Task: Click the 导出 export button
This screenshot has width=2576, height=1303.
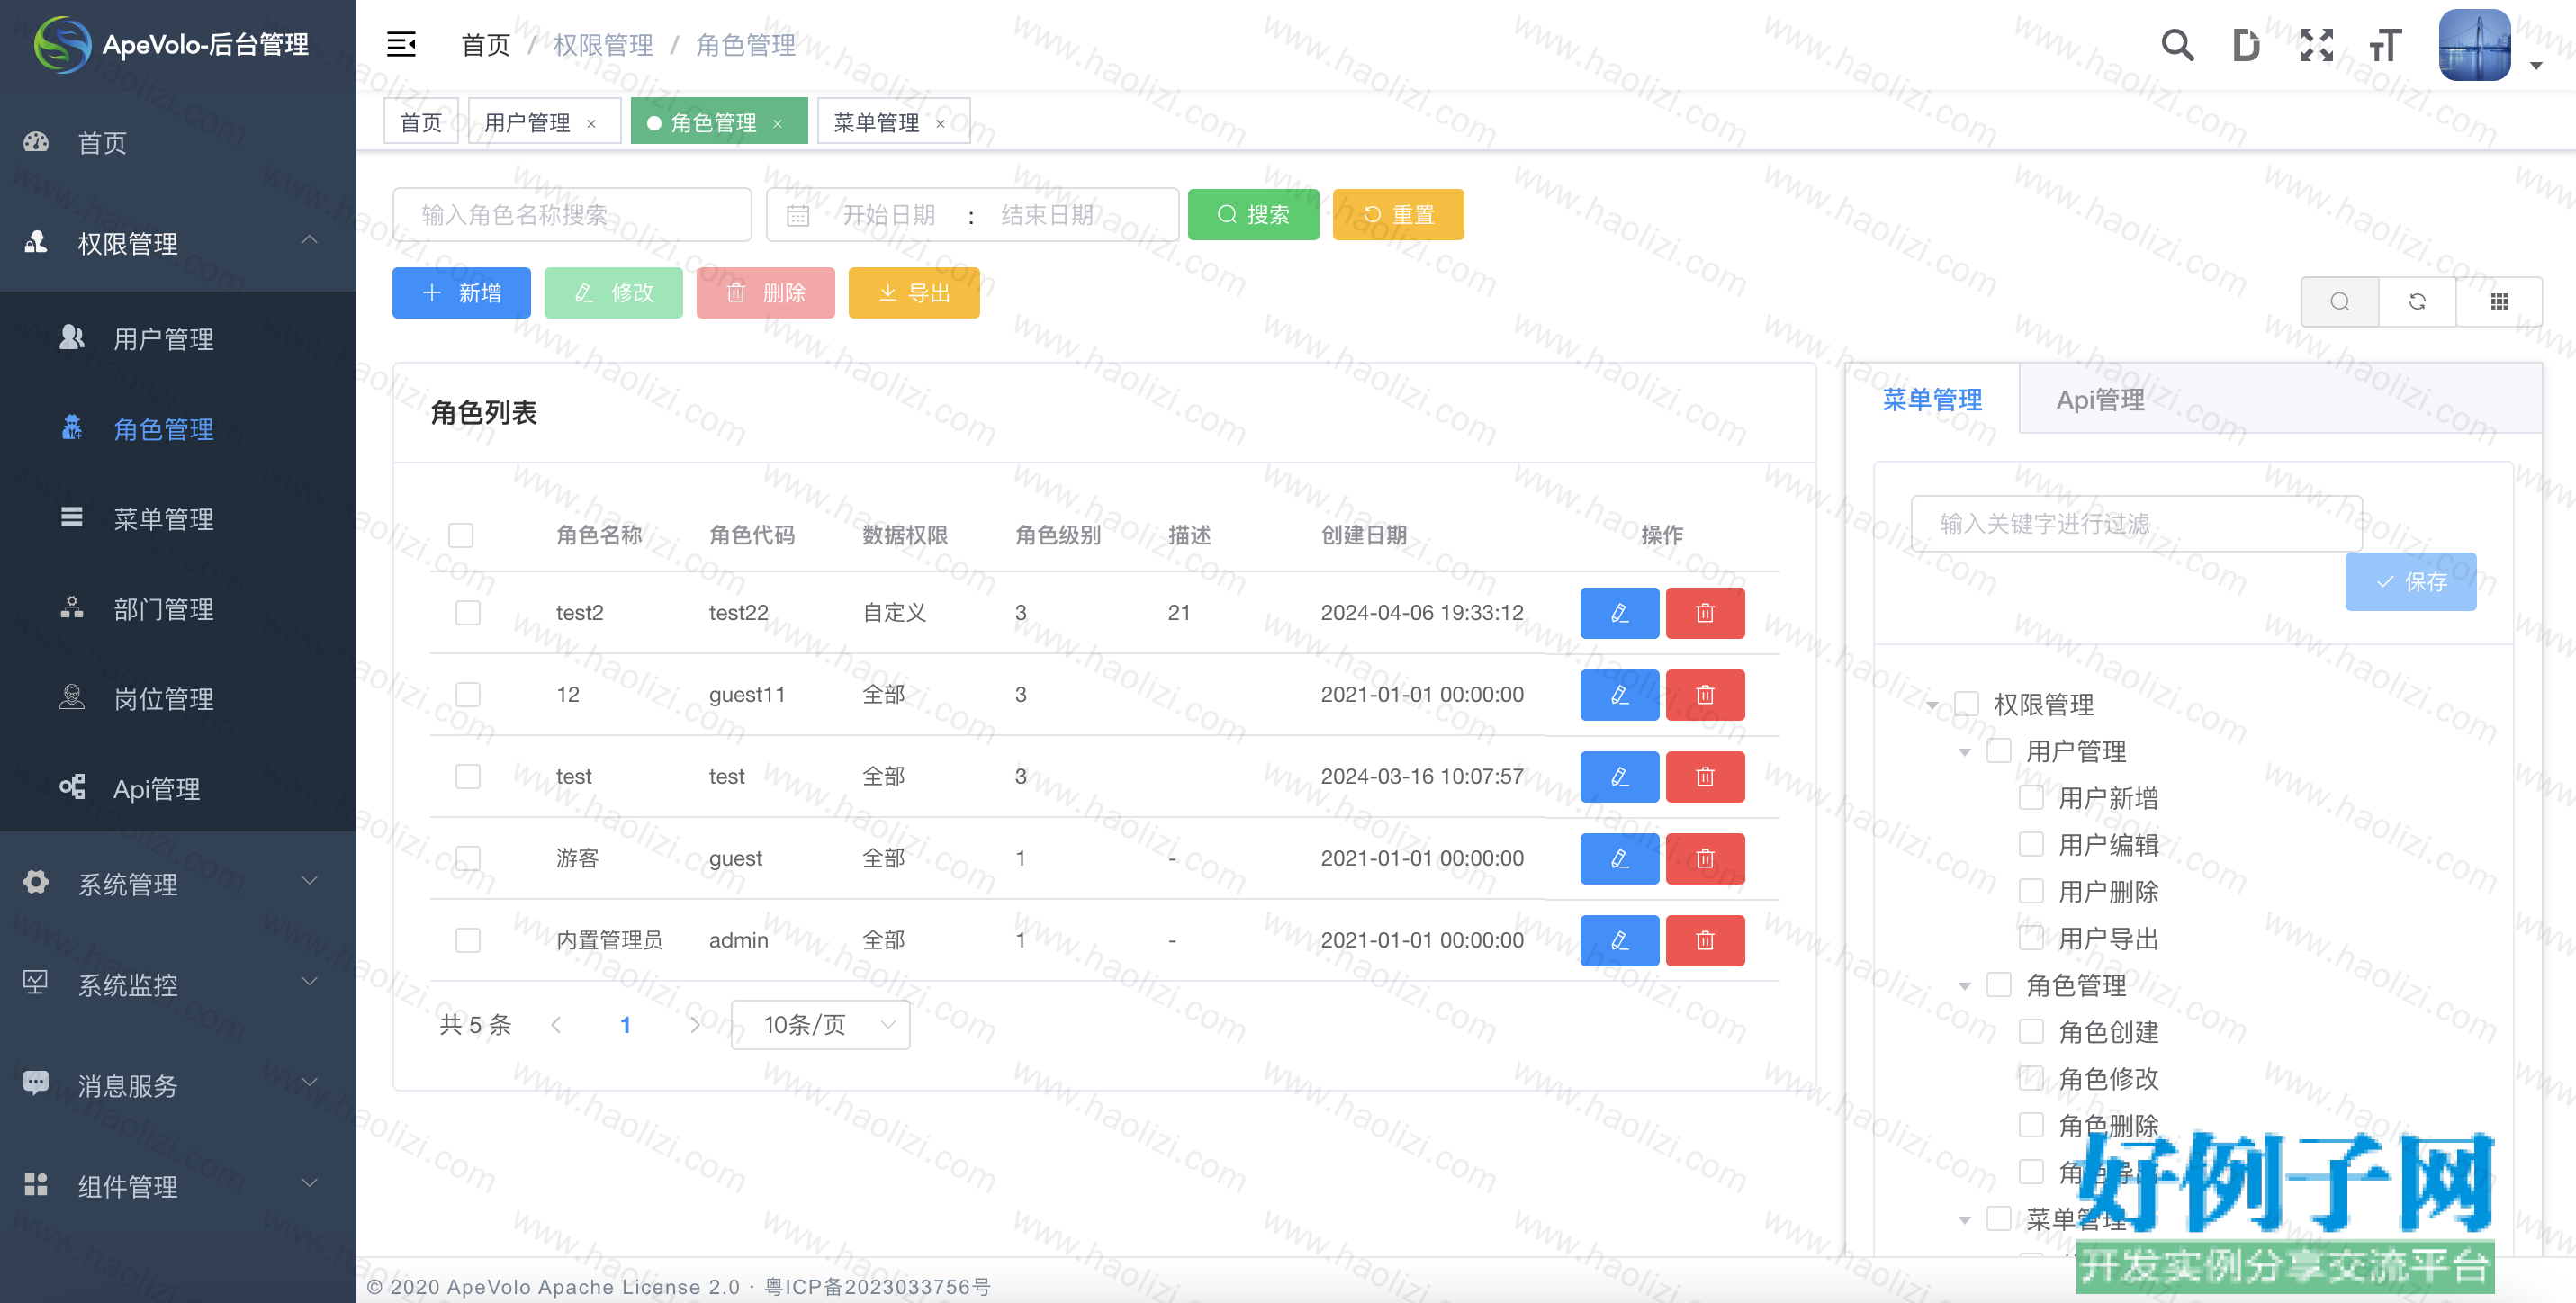Action: pos(914,292)
